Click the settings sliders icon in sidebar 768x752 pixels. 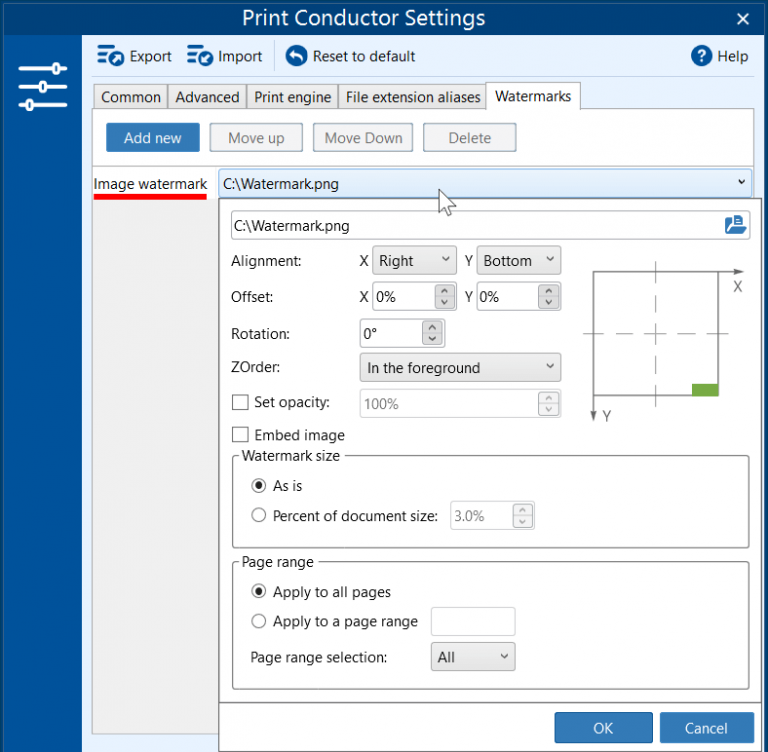[x=42, y=87]
